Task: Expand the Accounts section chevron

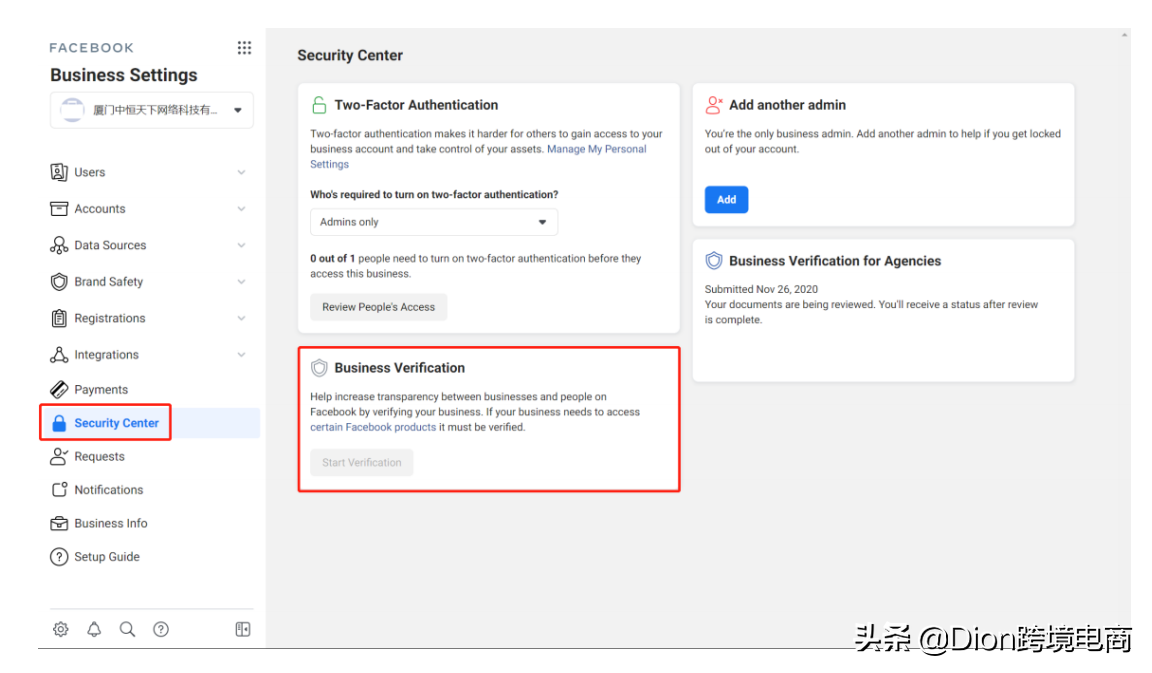Action: tap(241, 209)
